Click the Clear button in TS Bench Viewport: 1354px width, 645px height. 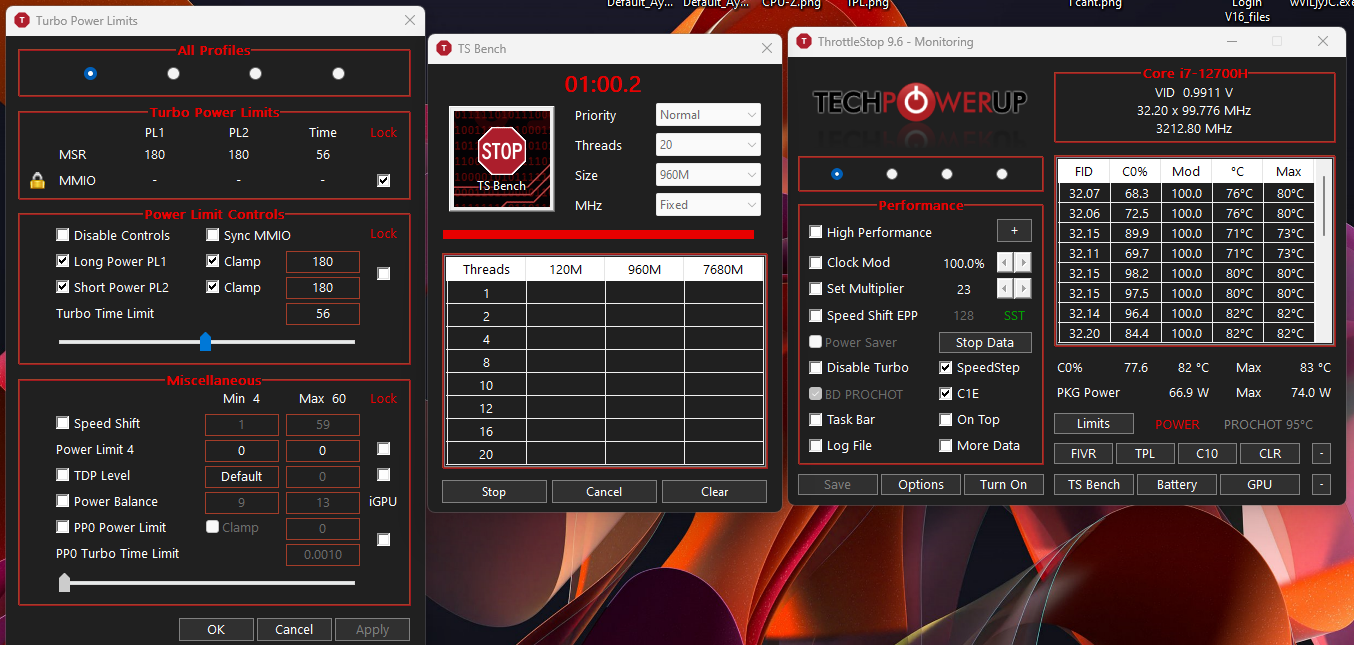pyautogui.click(x=714, y=491)
